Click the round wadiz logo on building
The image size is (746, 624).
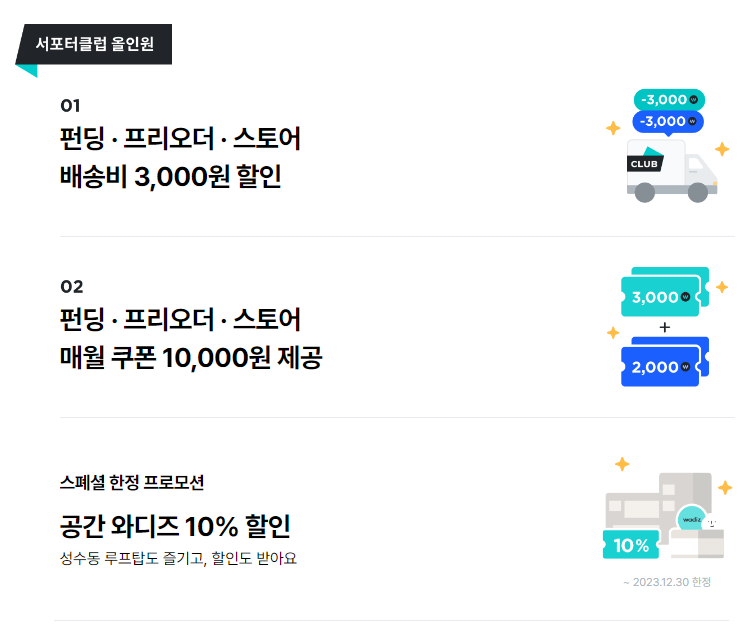click(691, 519)
